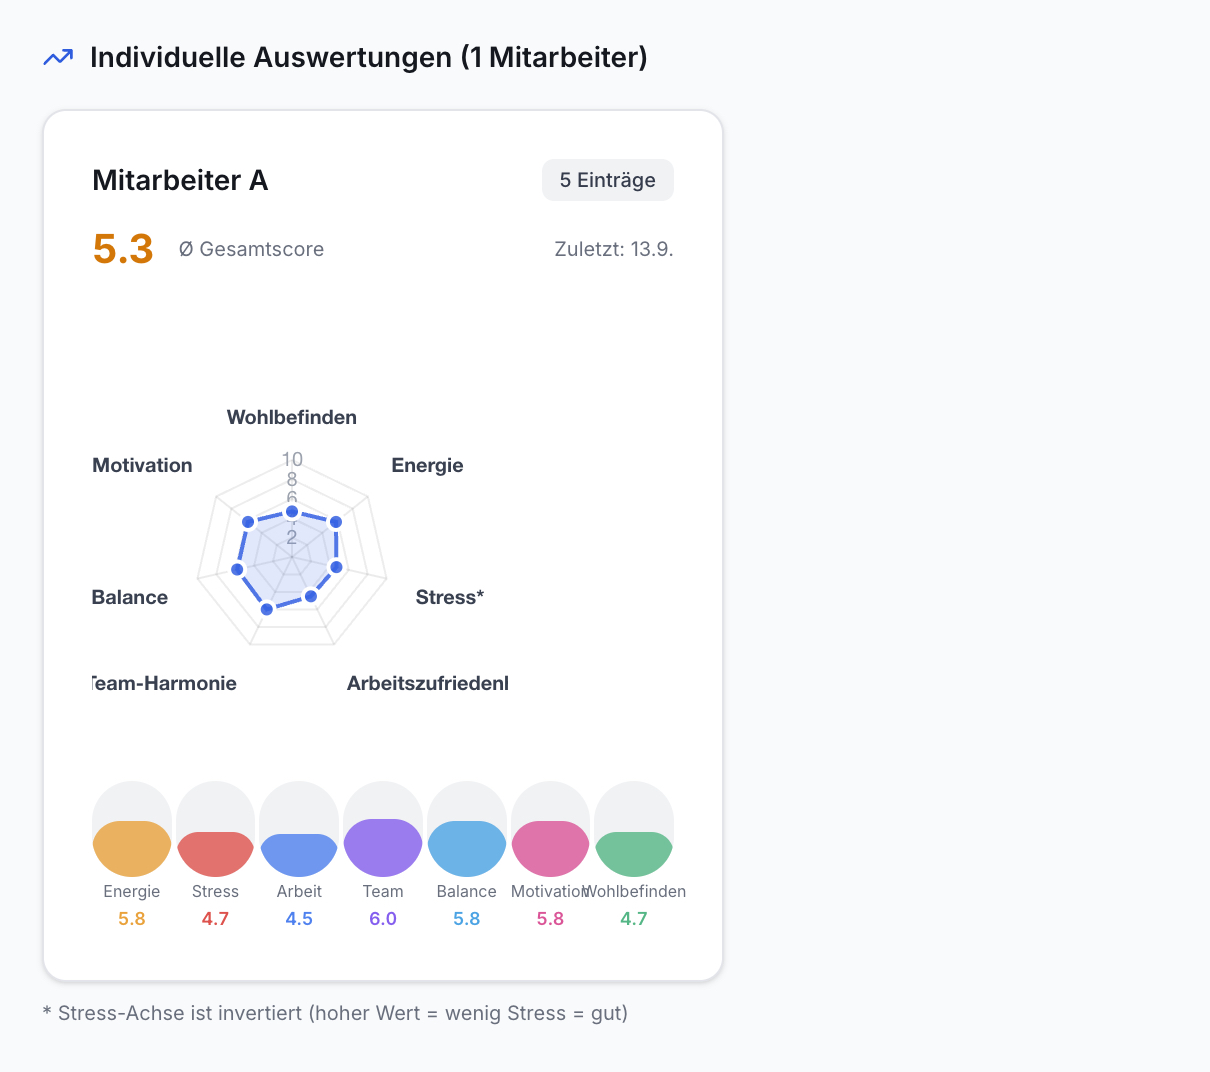1210x1072 pixels.
Task: Click the Wohlbefinden radar axis label
Action: click(292, 417)
